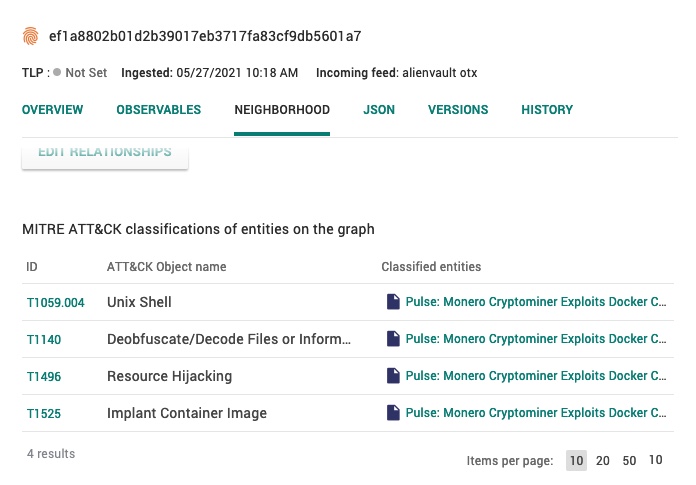Go to the Versions tab
The image size is (696, 485).
click(458, 110)
